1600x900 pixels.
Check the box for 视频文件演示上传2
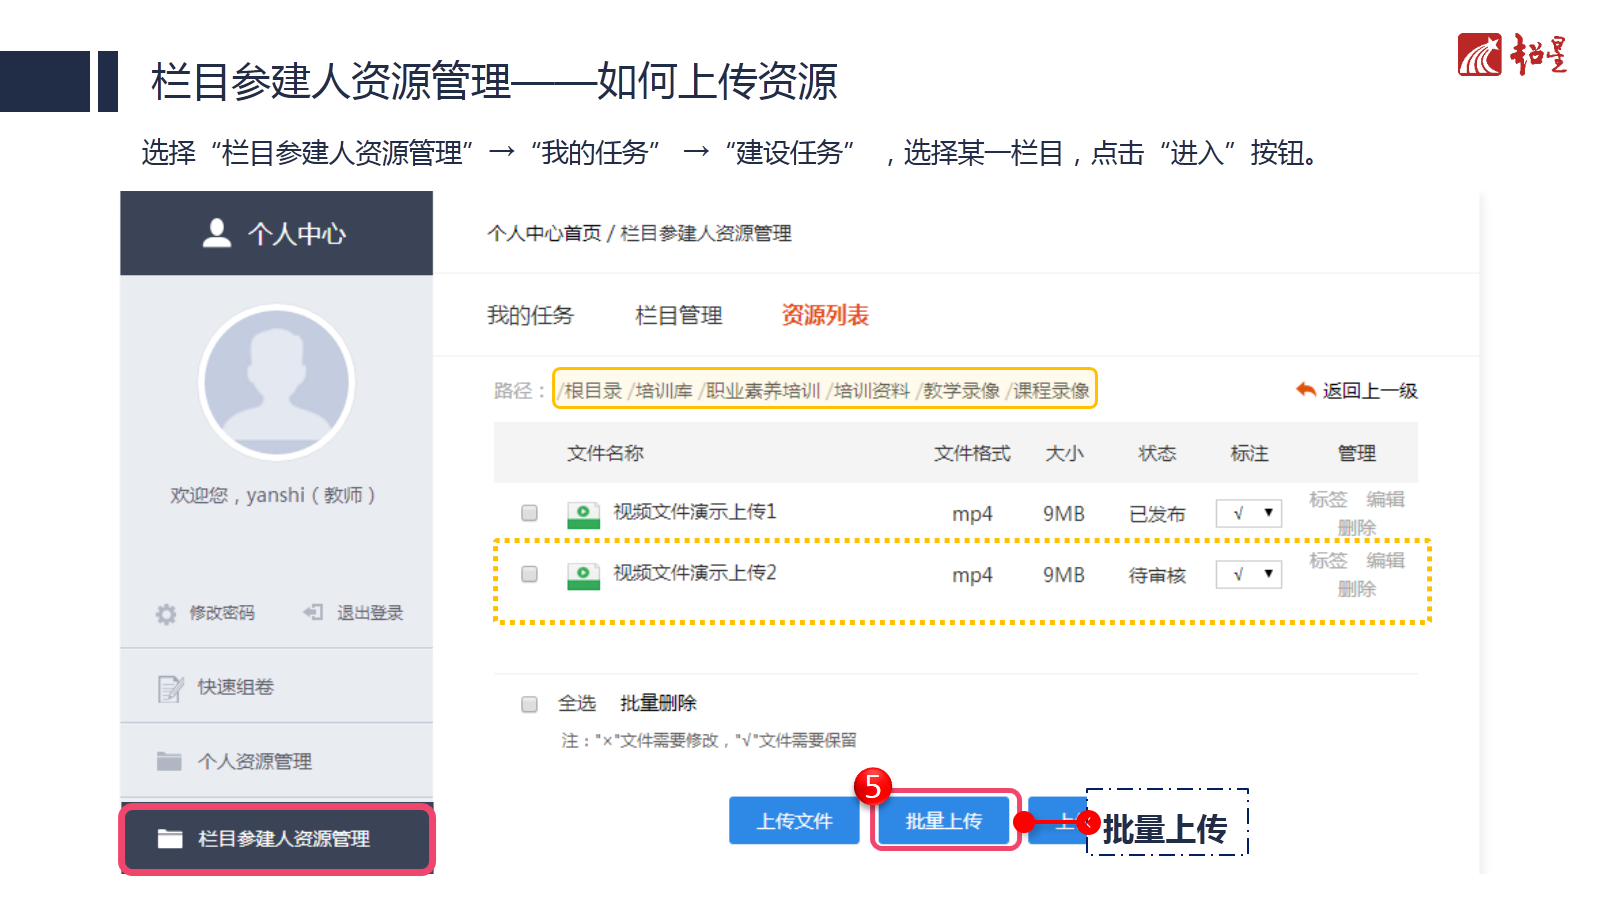coord(530,574)
